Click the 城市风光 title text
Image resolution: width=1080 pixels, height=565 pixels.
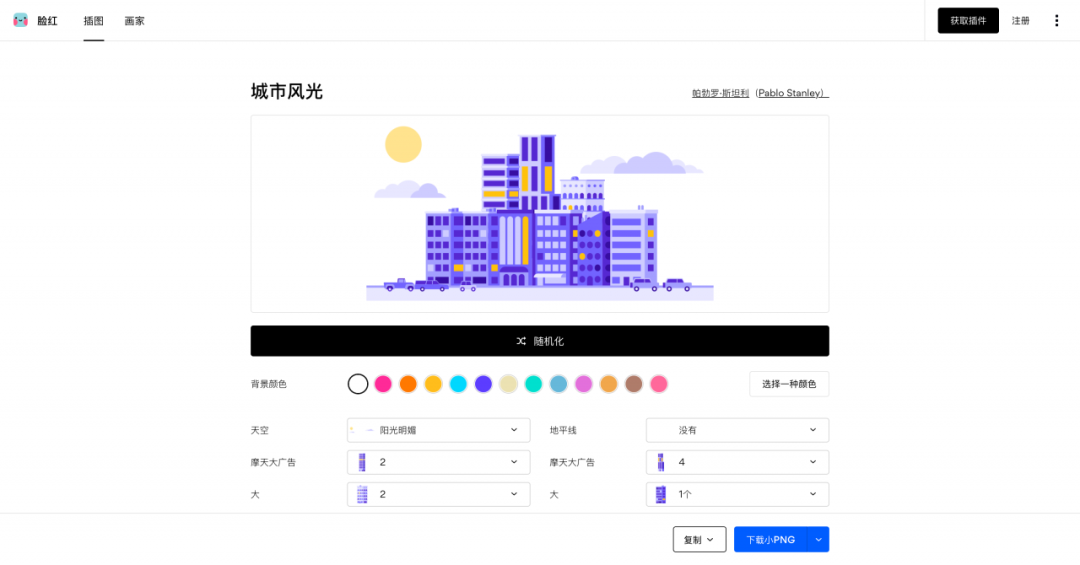click(287, 92)
